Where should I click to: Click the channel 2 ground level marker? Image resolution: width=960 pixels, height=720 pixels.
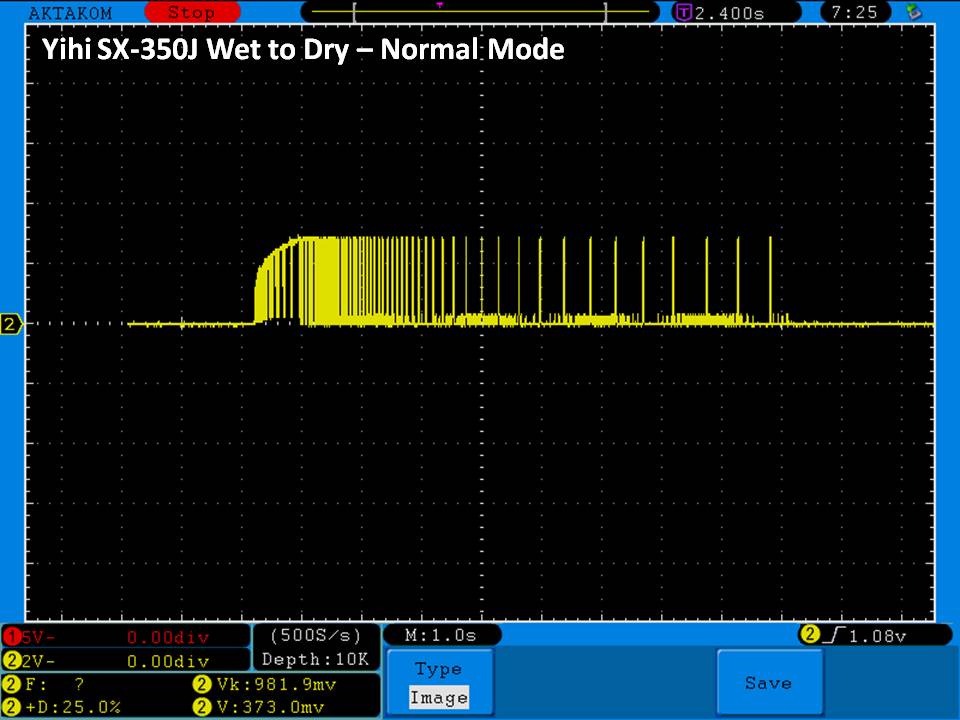(12, 324)
